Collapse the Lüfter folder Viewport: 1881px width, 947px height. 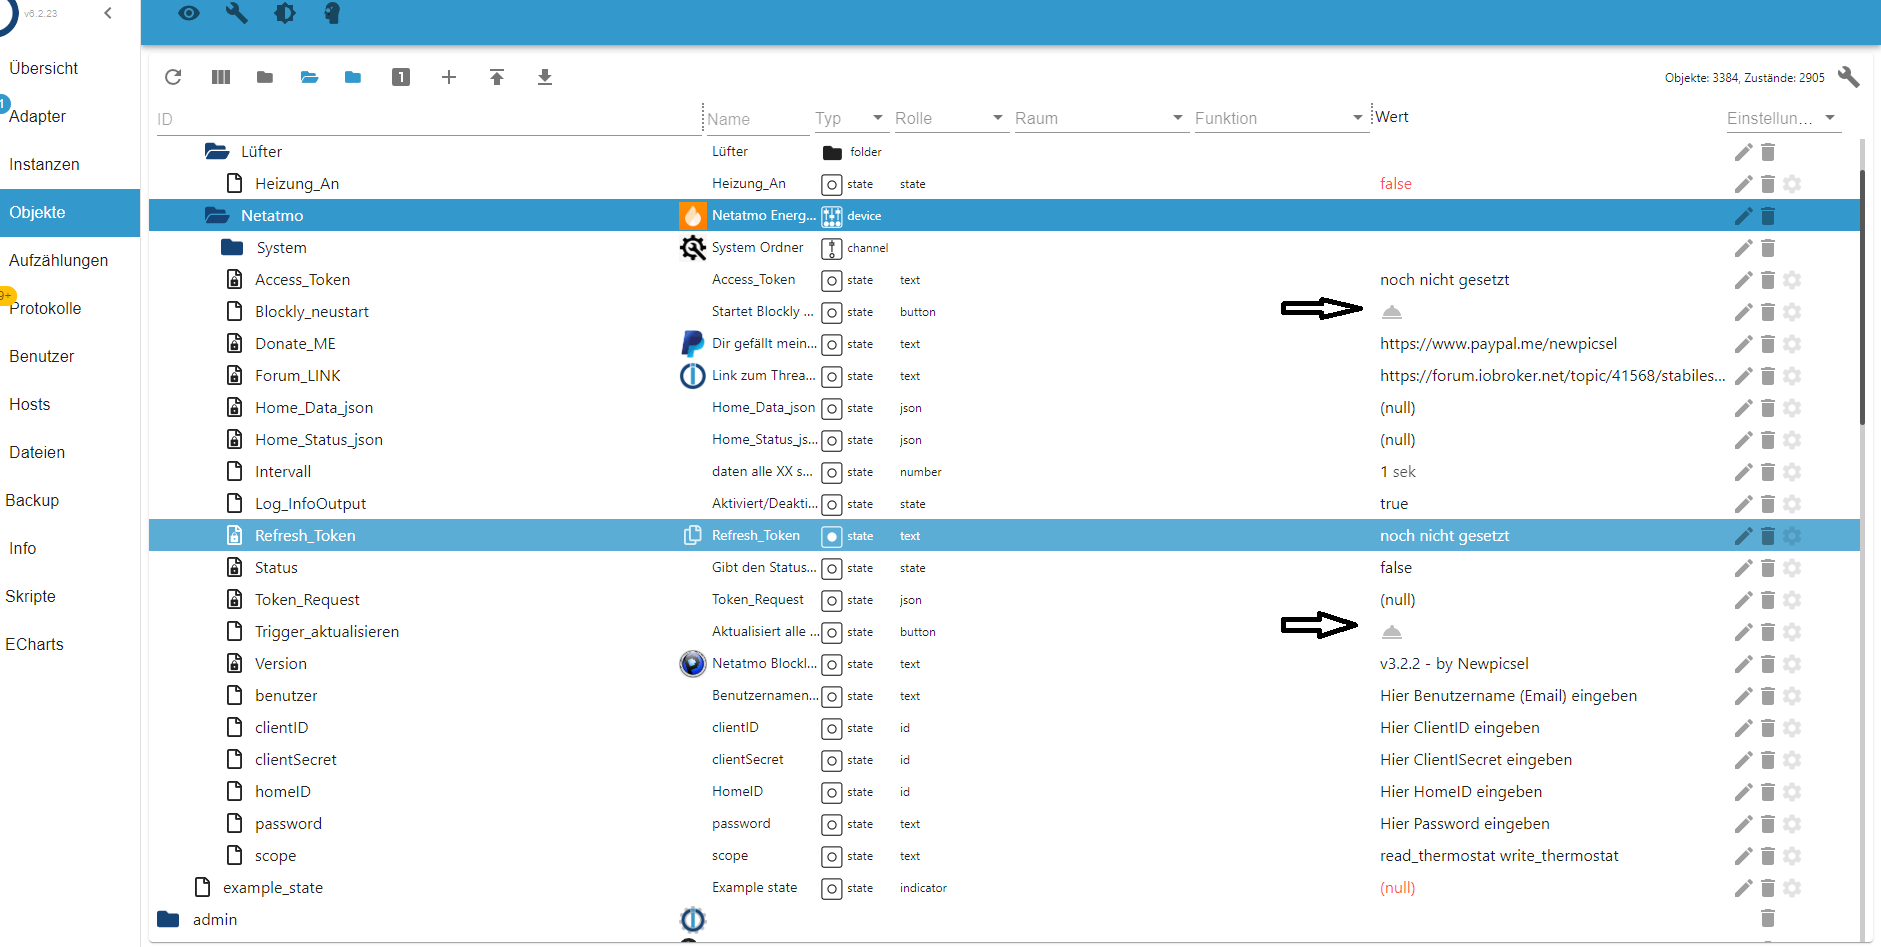[x=217, y=152]
